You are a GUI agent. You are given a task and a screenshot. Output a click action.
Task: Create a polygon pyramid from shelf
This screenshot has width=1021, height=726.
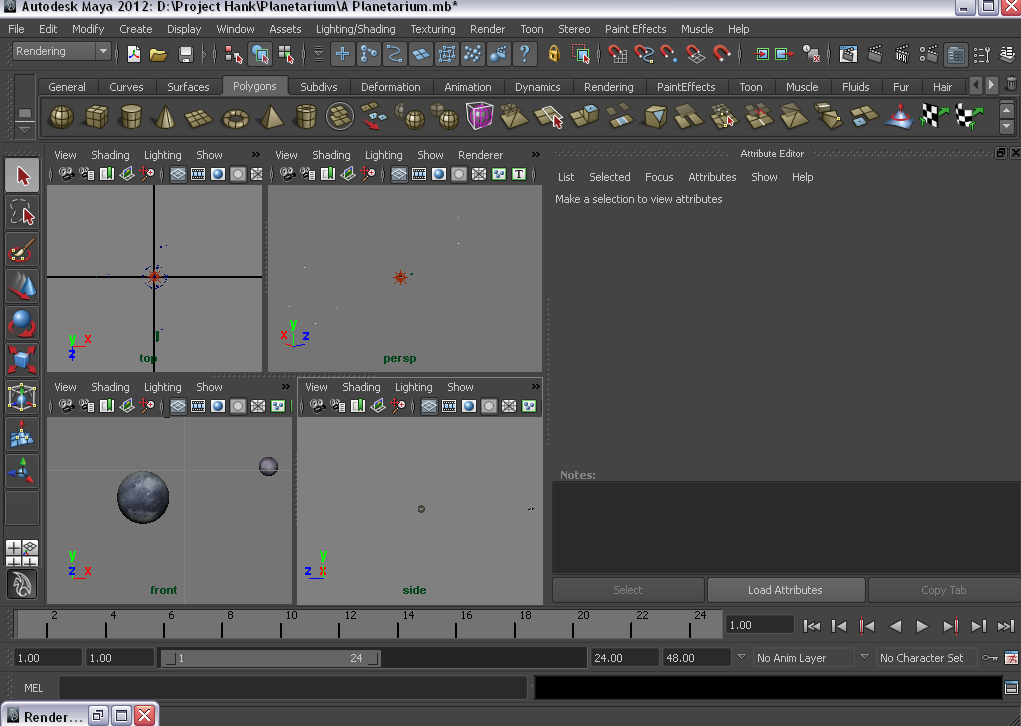coord(271,117)
